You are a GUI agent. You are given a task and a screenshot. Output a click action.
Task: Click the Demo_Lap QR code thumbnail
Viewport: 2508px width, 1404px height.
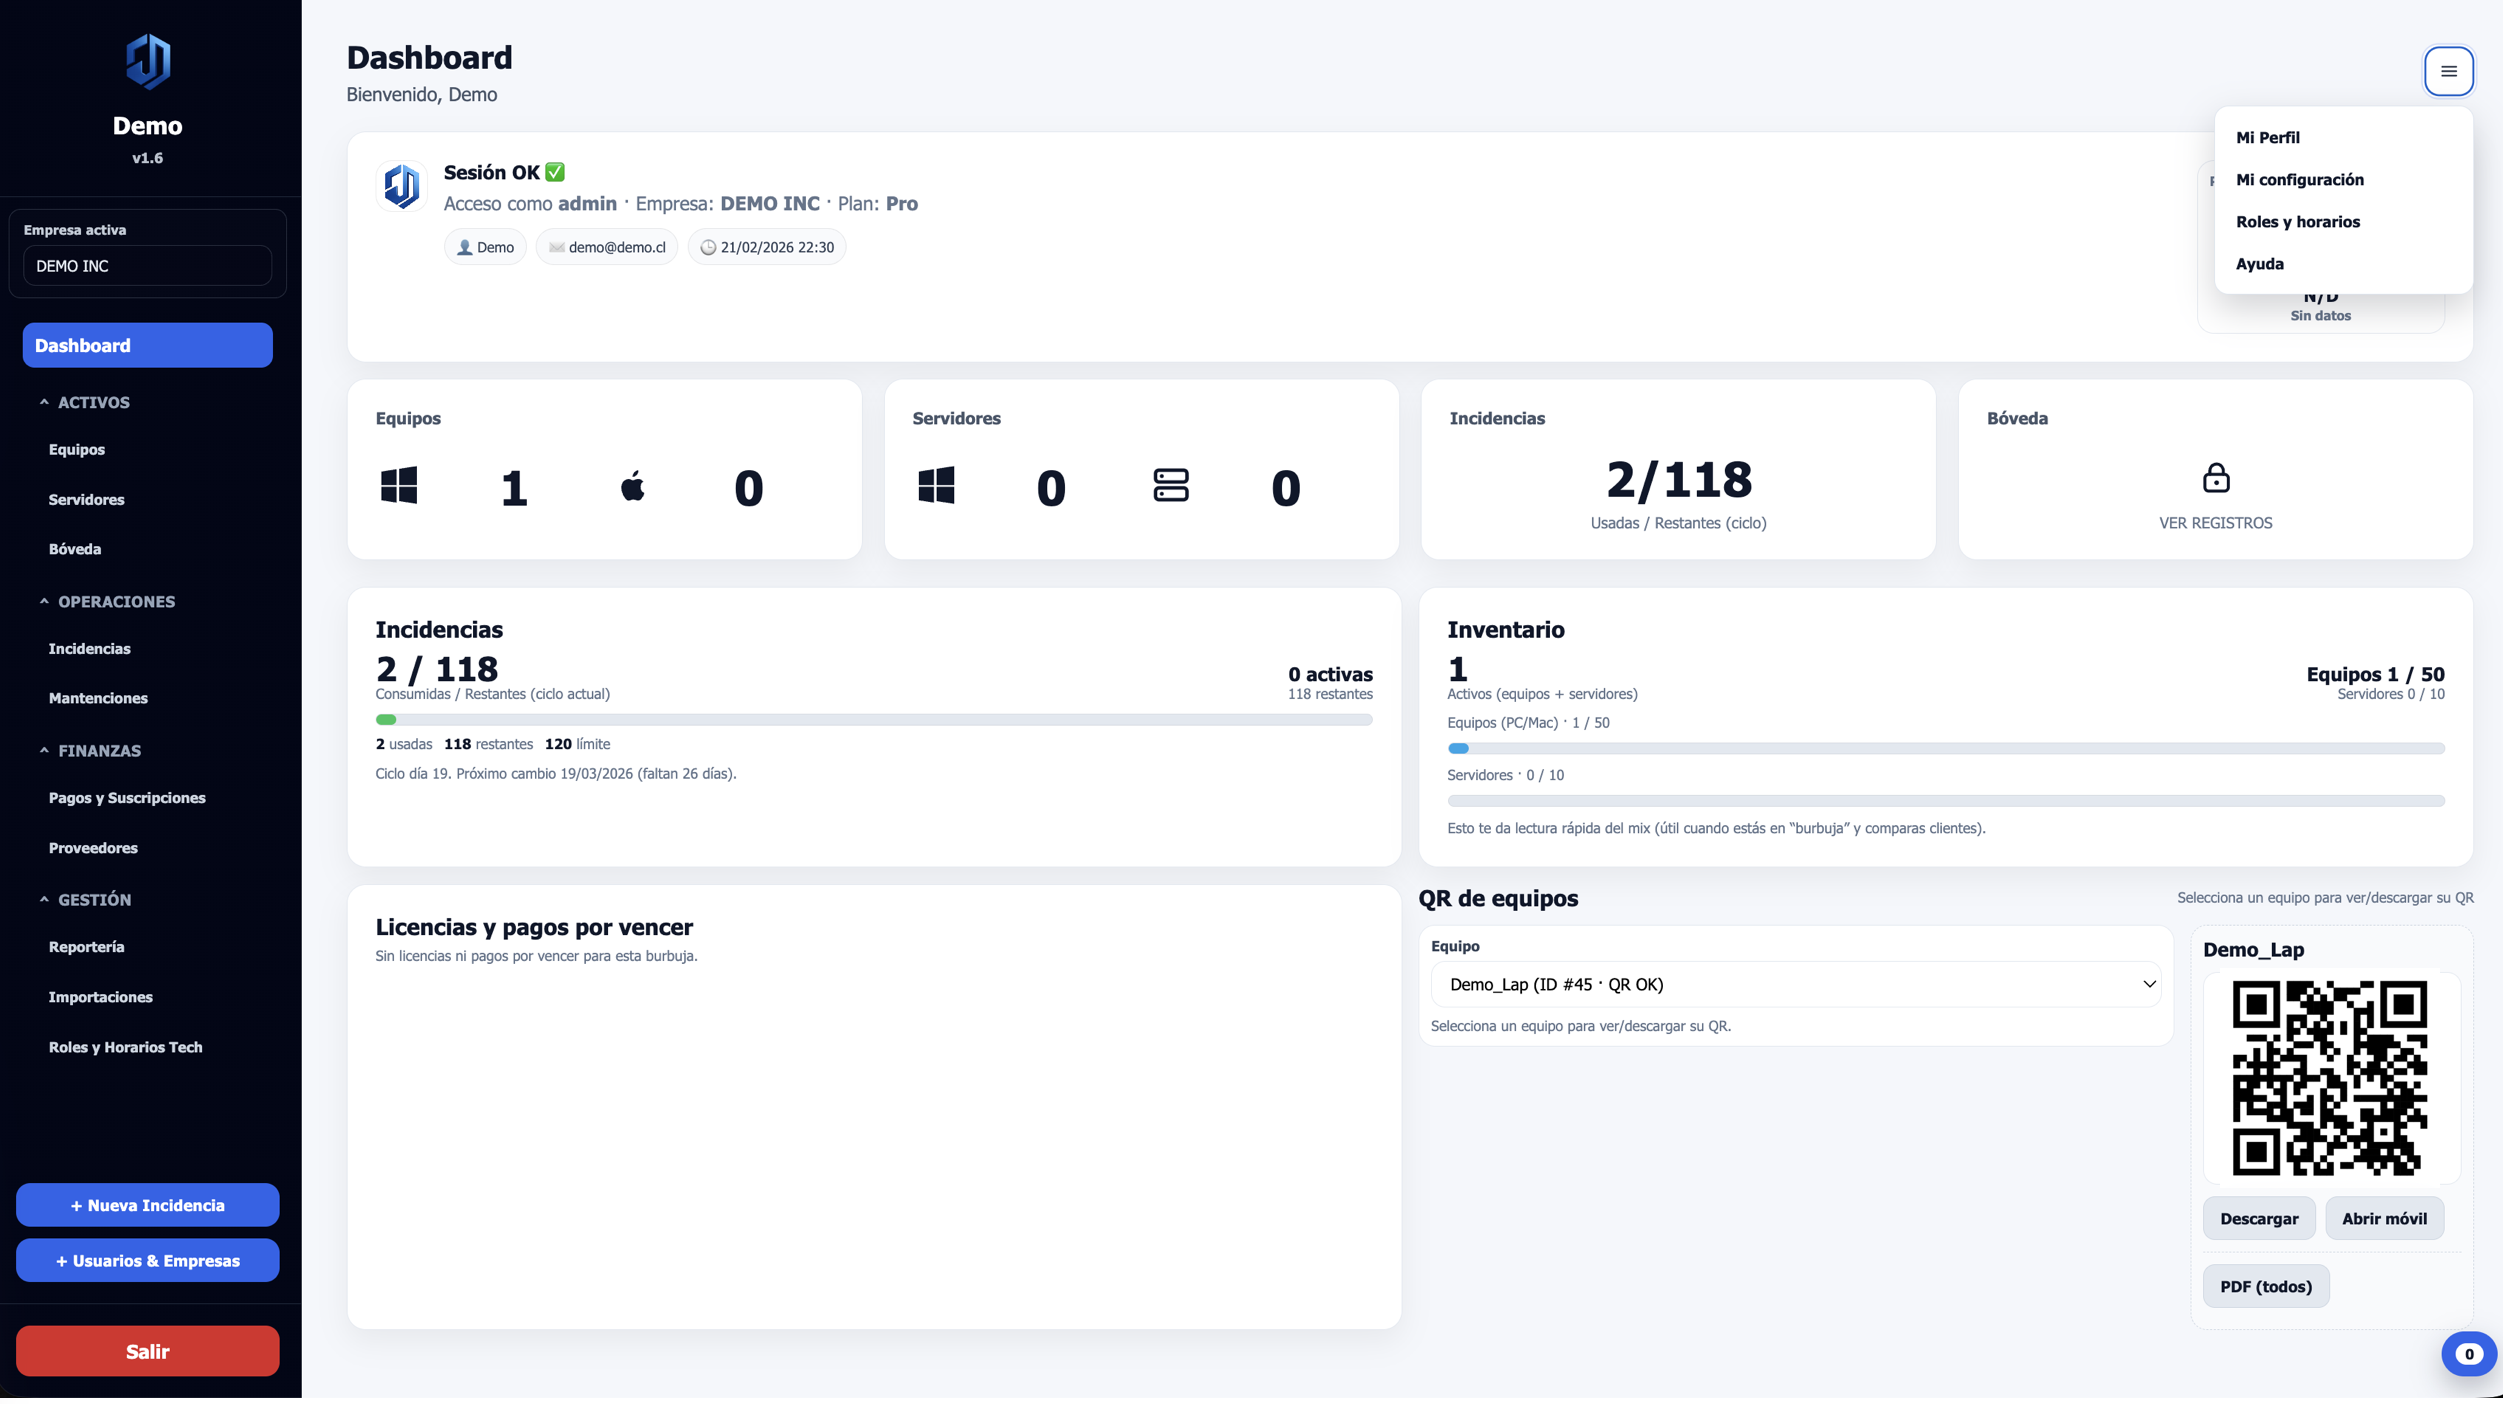(2331, 1078)
